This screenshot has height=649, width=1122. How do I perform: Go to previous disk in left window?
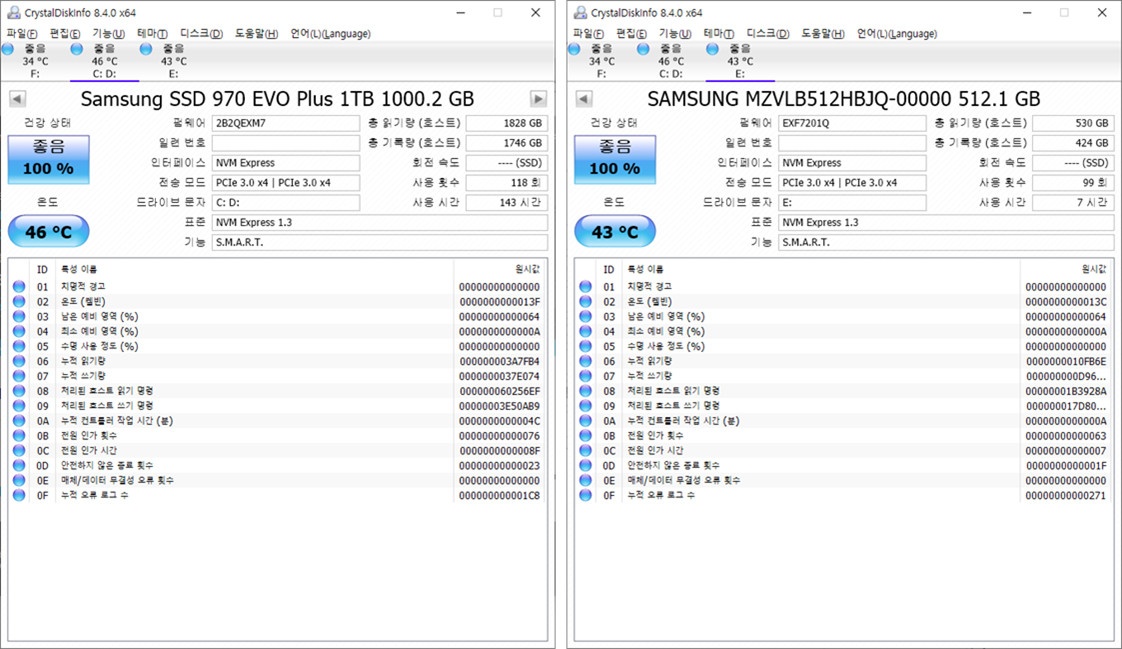17,99
